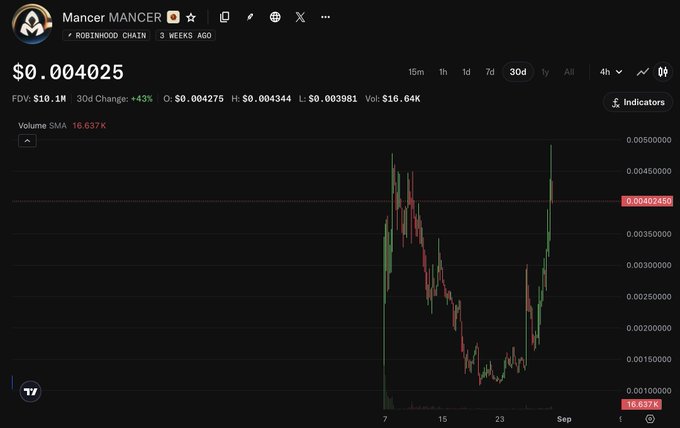680x428 pixels.
Task: Click the 15 date axis label
Action: (x=442, y=419)
